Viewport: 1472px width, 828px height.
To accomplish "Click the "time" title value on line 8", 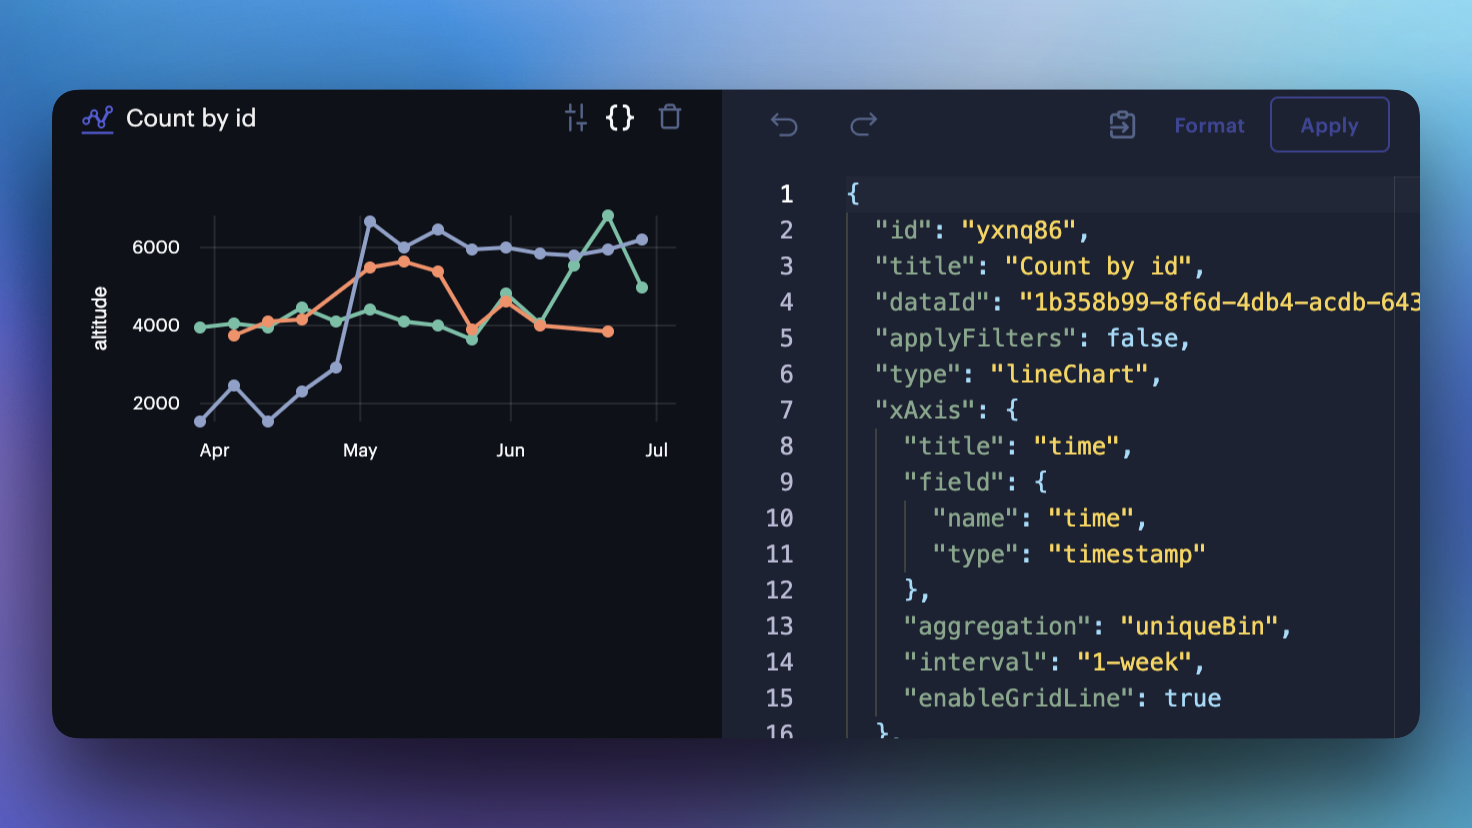I will pyautogui.click(x=1076, y=447).
